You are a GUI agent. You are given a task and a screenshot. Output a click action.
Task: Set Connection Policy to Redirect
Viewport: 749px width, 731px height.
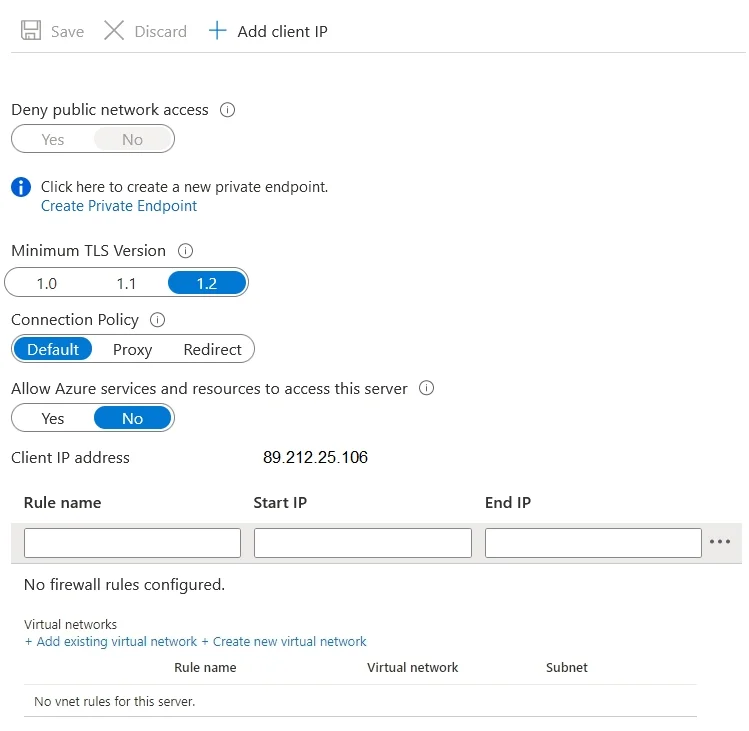[x=213, y=349]
